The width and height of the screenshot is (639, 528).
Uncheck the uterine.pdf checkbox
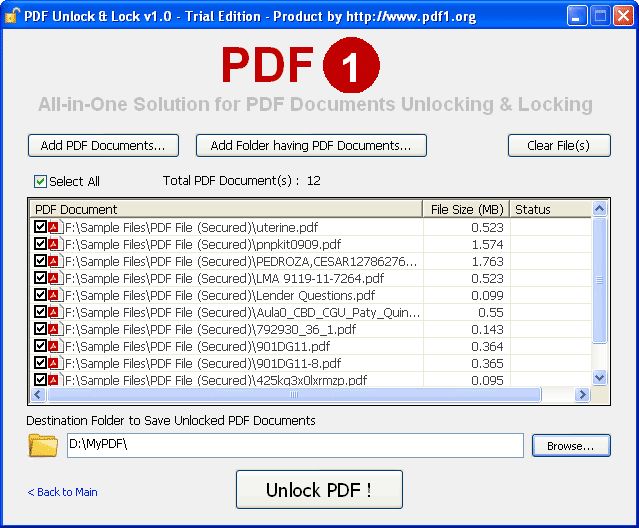[x=40, y=227]
